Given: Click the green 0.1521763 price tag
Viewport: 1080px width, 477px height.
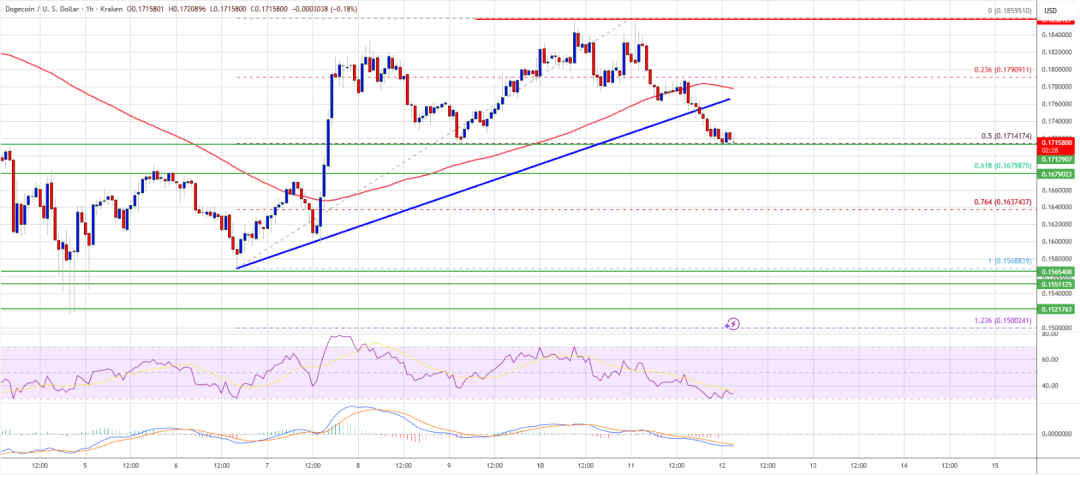Looking at the screenshot, I should click(x=1058, y=309).
